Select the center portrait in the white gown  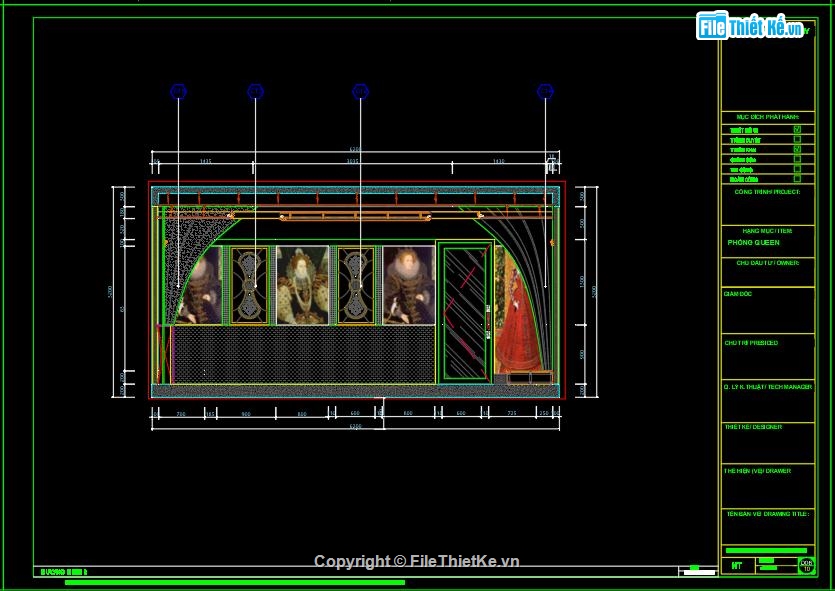coord(302,285)
